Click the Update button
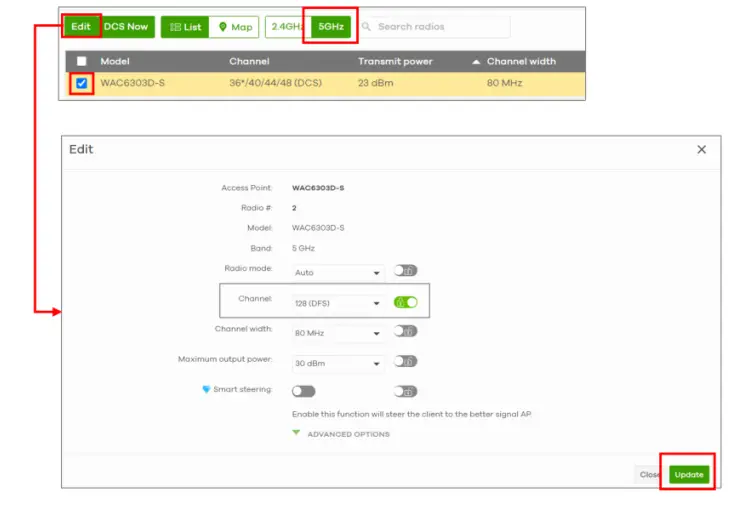Image resolution: width=750 pixels, height=507 pixels. click(x=689, y=474)
